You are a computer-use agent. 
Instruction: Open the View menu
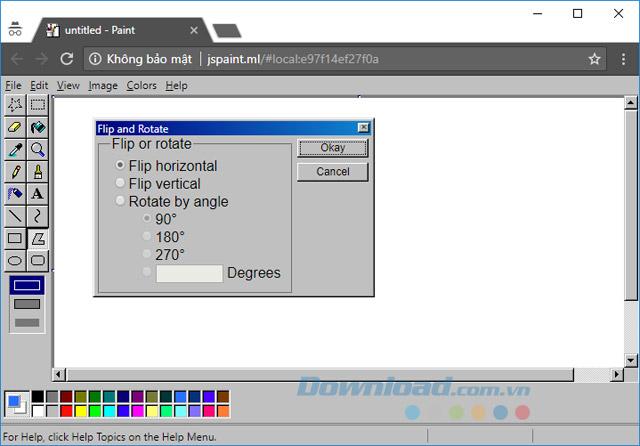tap(68, 86)
